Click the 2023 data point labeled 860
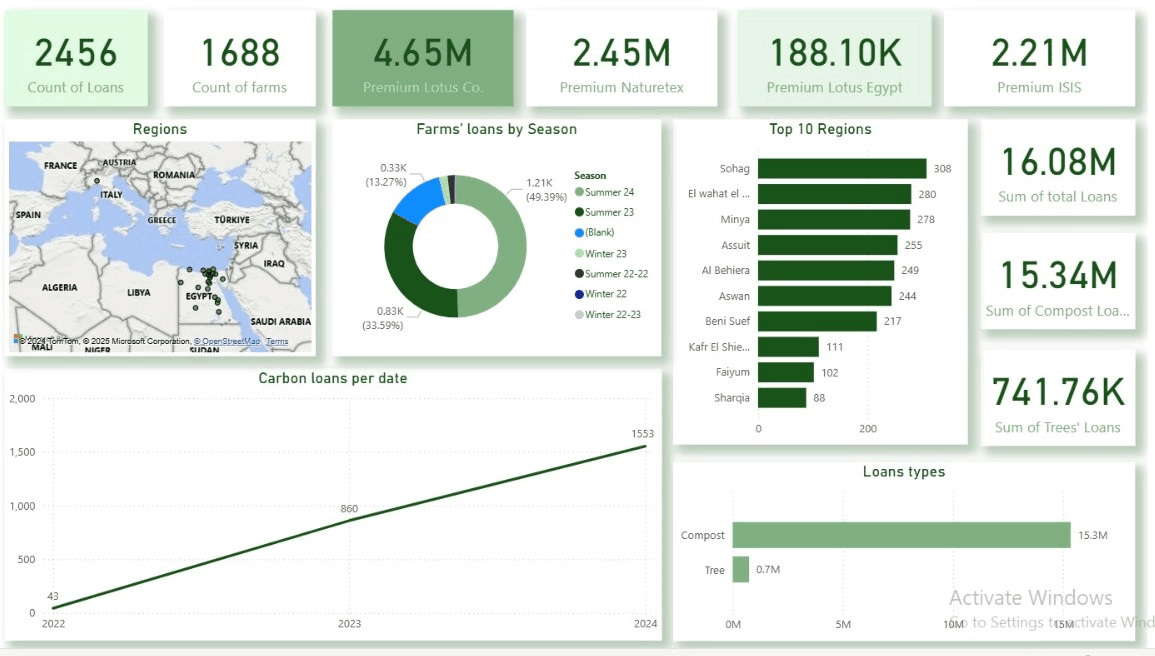The width and height of the screenshot is (1155, 656). click(x=348, y=521)
